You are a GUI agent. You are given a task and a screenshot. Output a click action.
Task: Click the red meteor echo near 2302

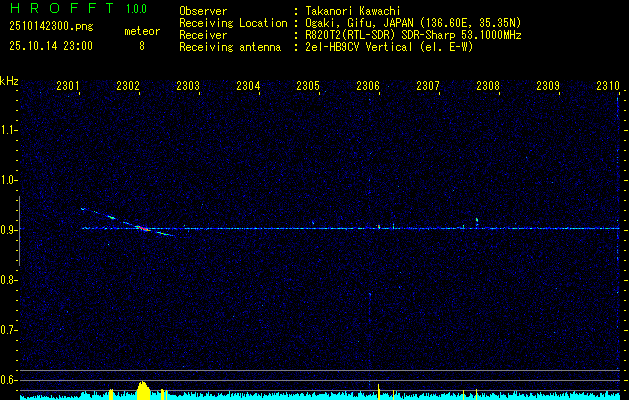click(x=143, y=229)
